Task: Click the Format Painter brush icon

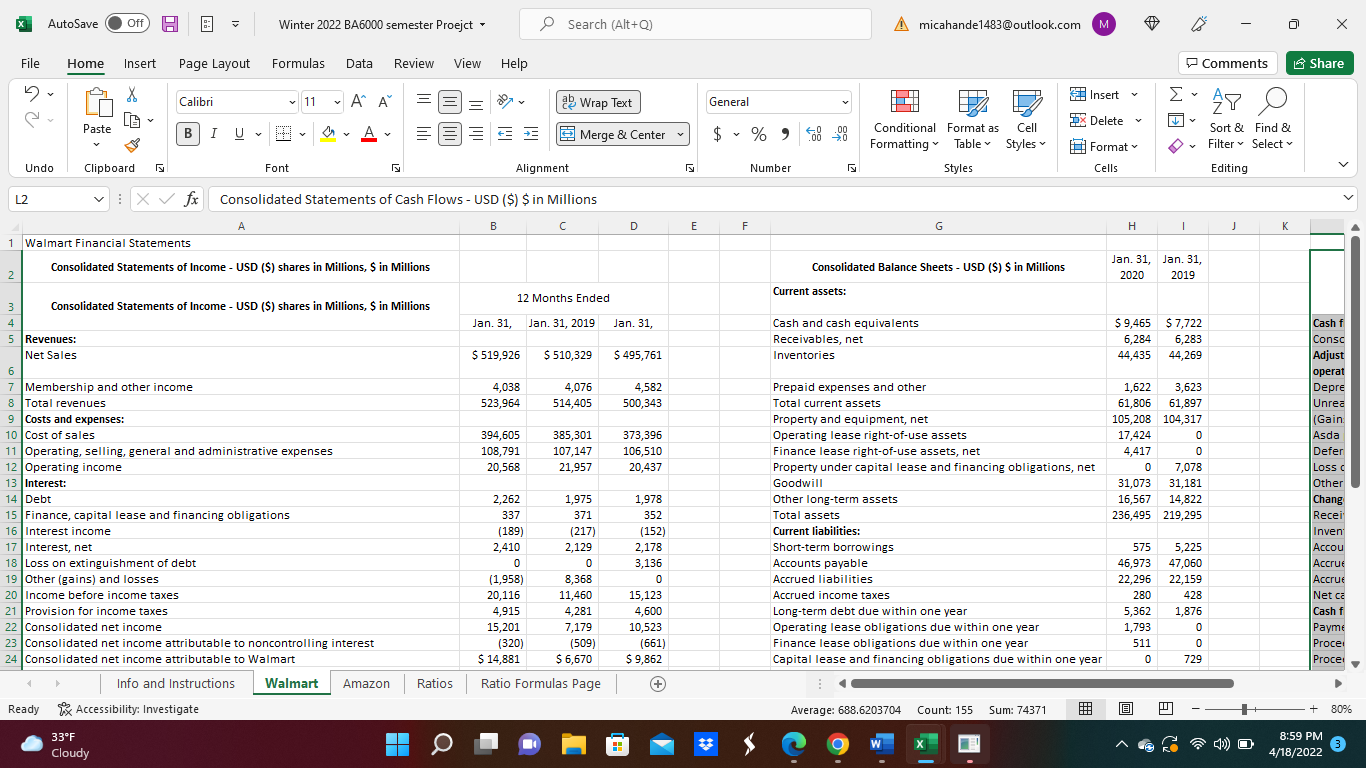Action: [132, 146]
